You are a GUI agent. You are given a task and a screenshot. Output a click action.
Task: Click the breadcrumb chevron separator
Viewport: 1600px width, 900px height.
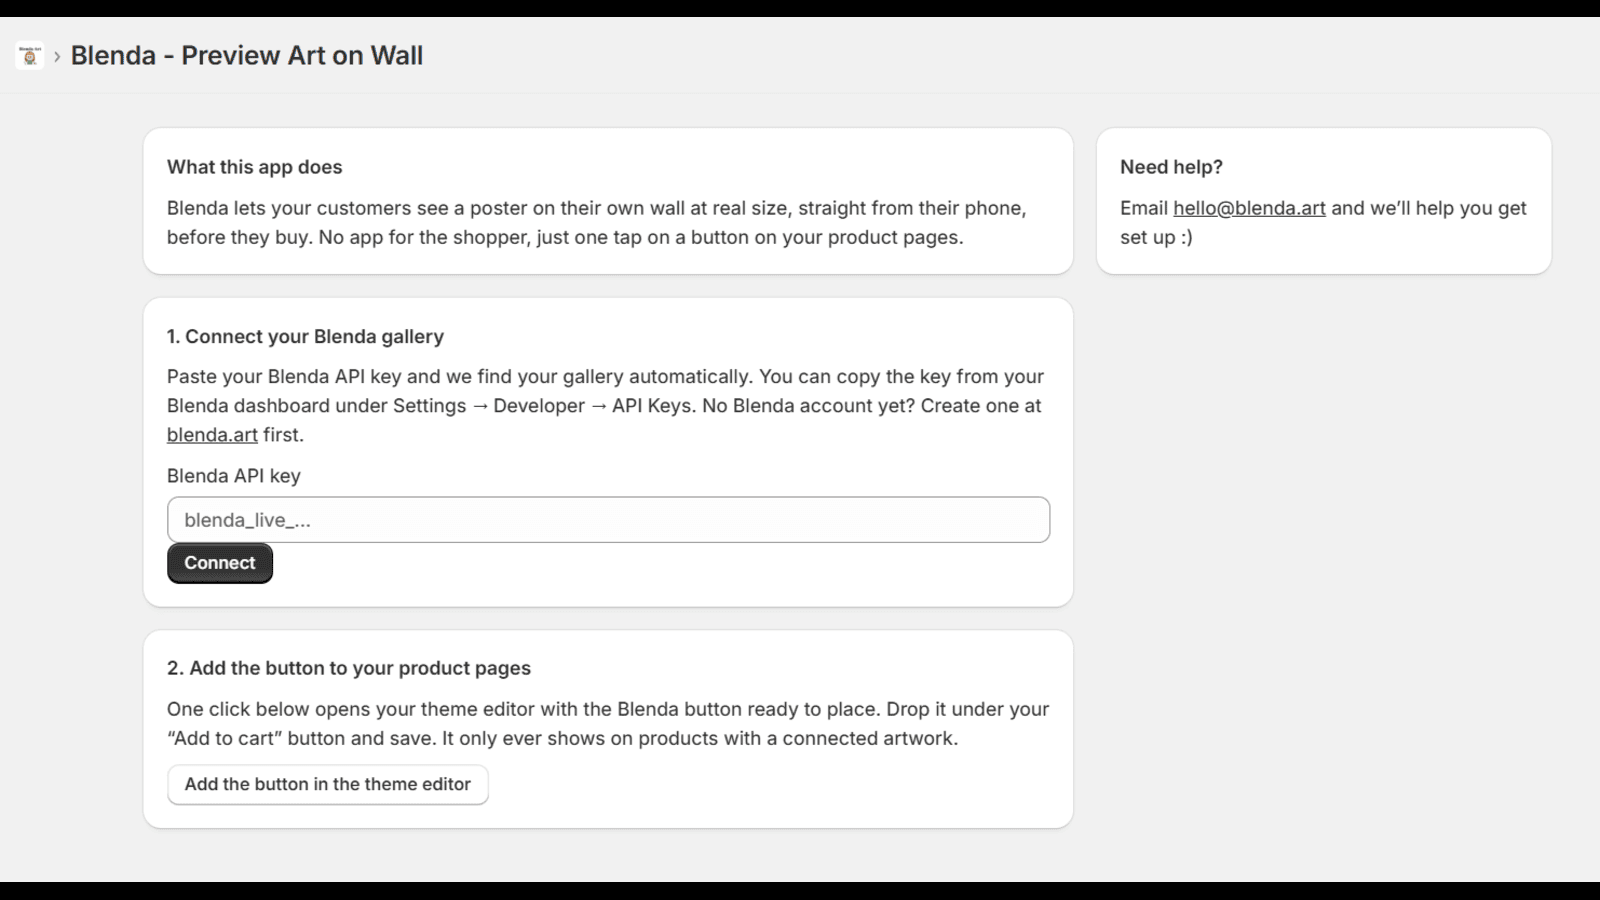[57, 57]
